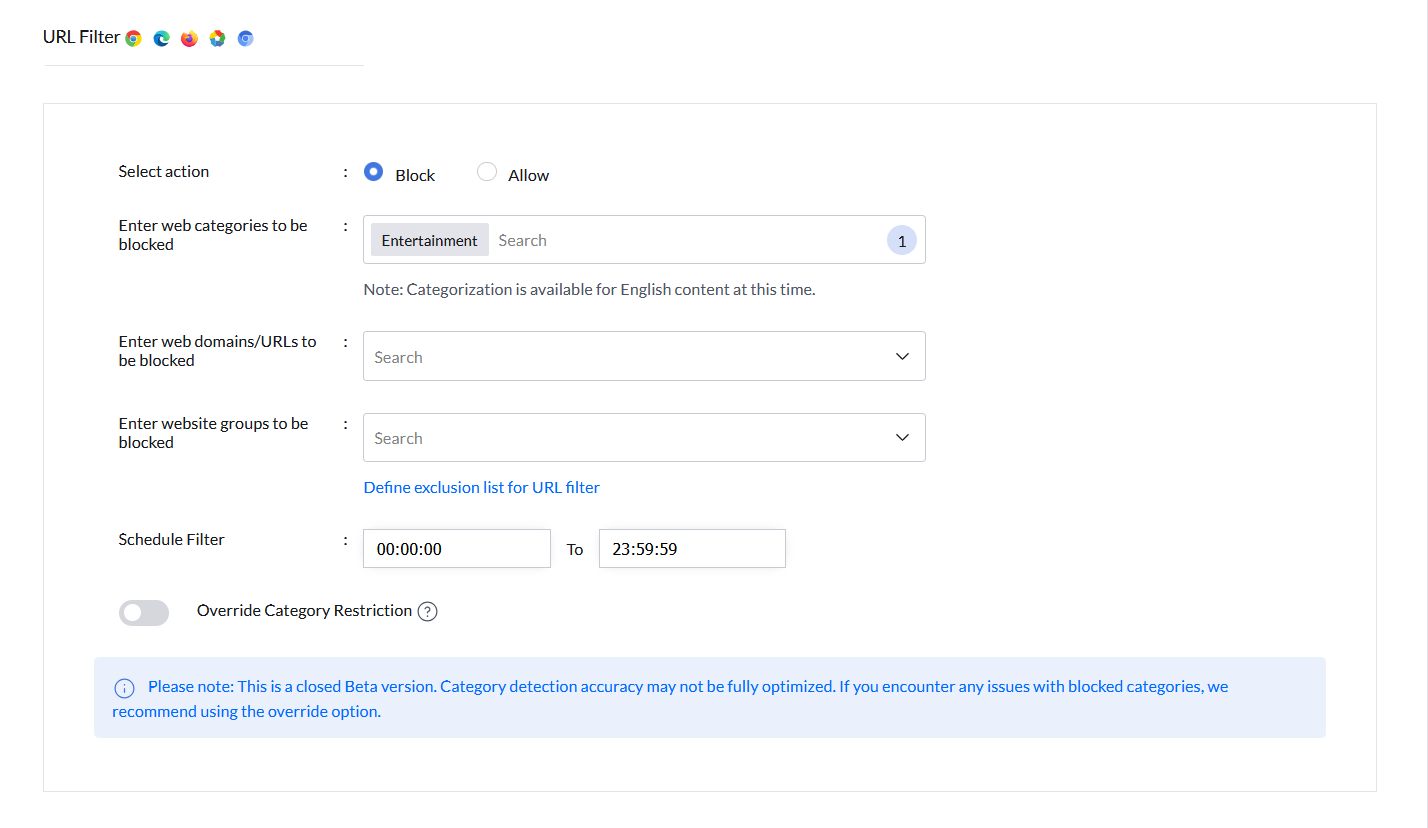This screenshot has width=1428, height=828.
Task: Click the Entertainment category tag
Action: tap(430, 241)
